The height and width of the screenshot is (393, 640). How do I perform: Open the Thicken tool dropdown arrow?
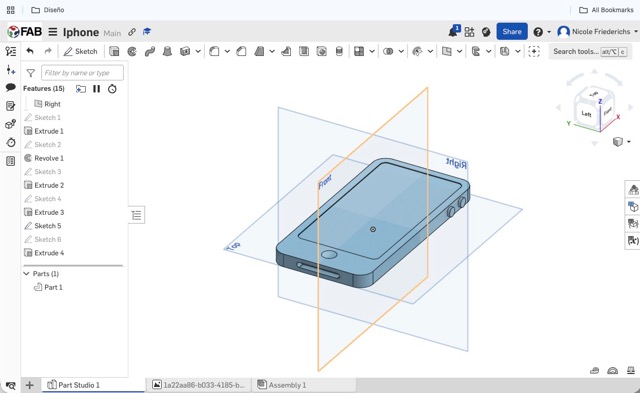(x=198, y=51)
